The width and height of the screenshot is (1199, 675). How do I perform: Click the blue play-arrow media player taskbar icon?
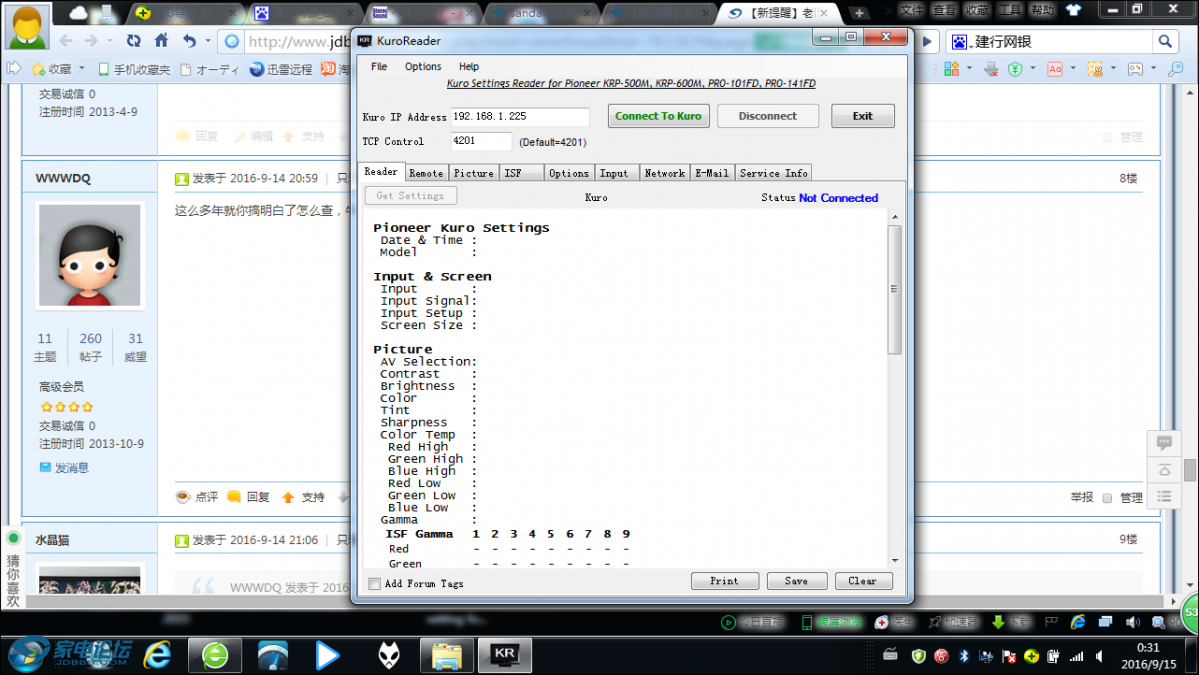[327, 656]
